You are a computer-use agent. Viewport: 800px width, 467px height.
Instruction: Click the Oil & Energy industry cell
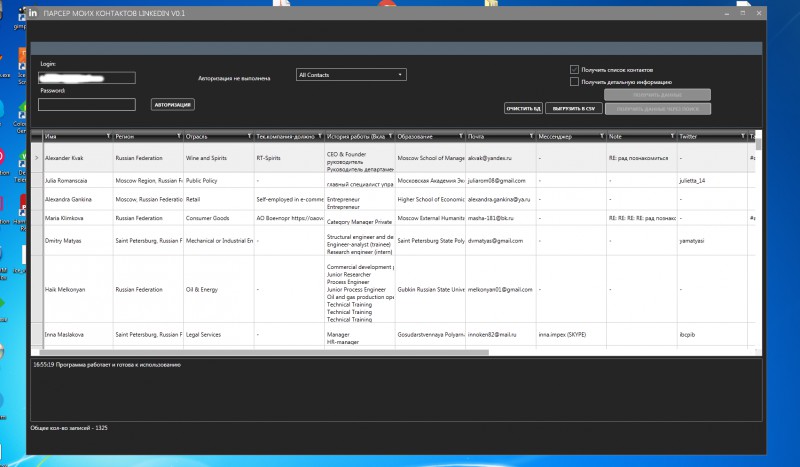[x=219, y=289]
